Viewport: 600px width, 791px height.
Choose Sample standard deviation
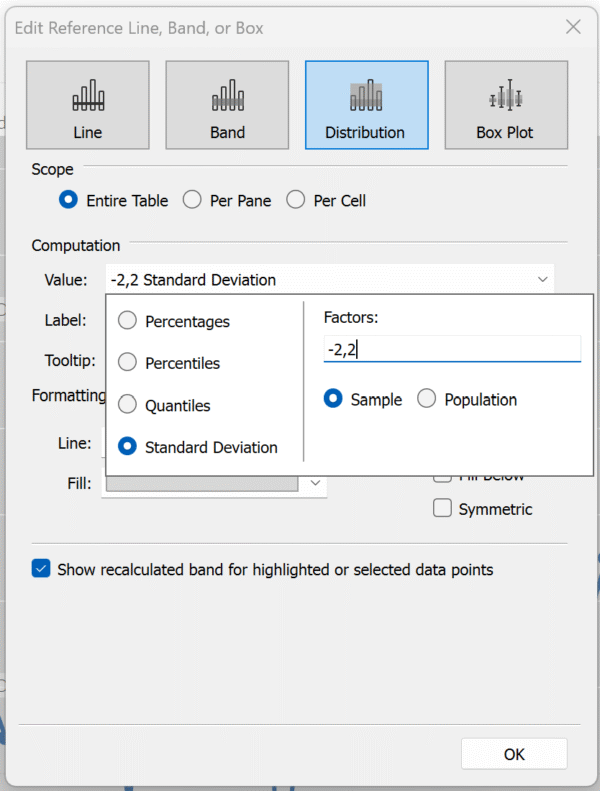tap(334, 399)
